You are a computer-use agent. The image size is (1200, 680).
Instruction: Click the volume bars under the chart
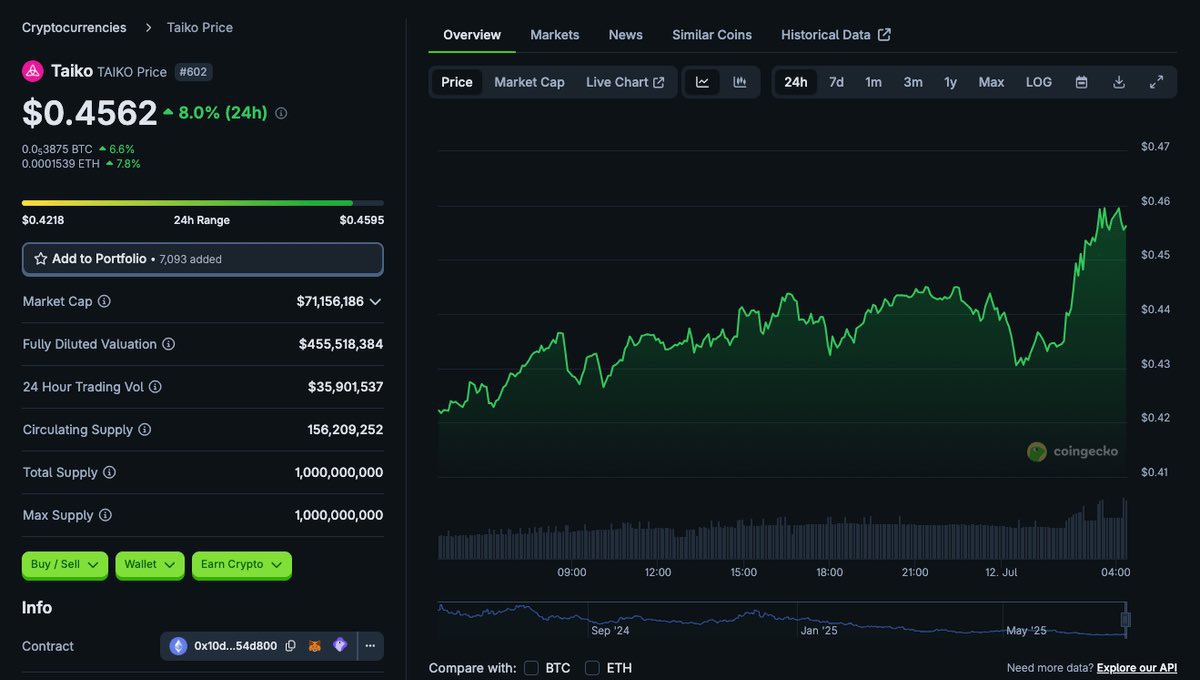pos(782,530)
